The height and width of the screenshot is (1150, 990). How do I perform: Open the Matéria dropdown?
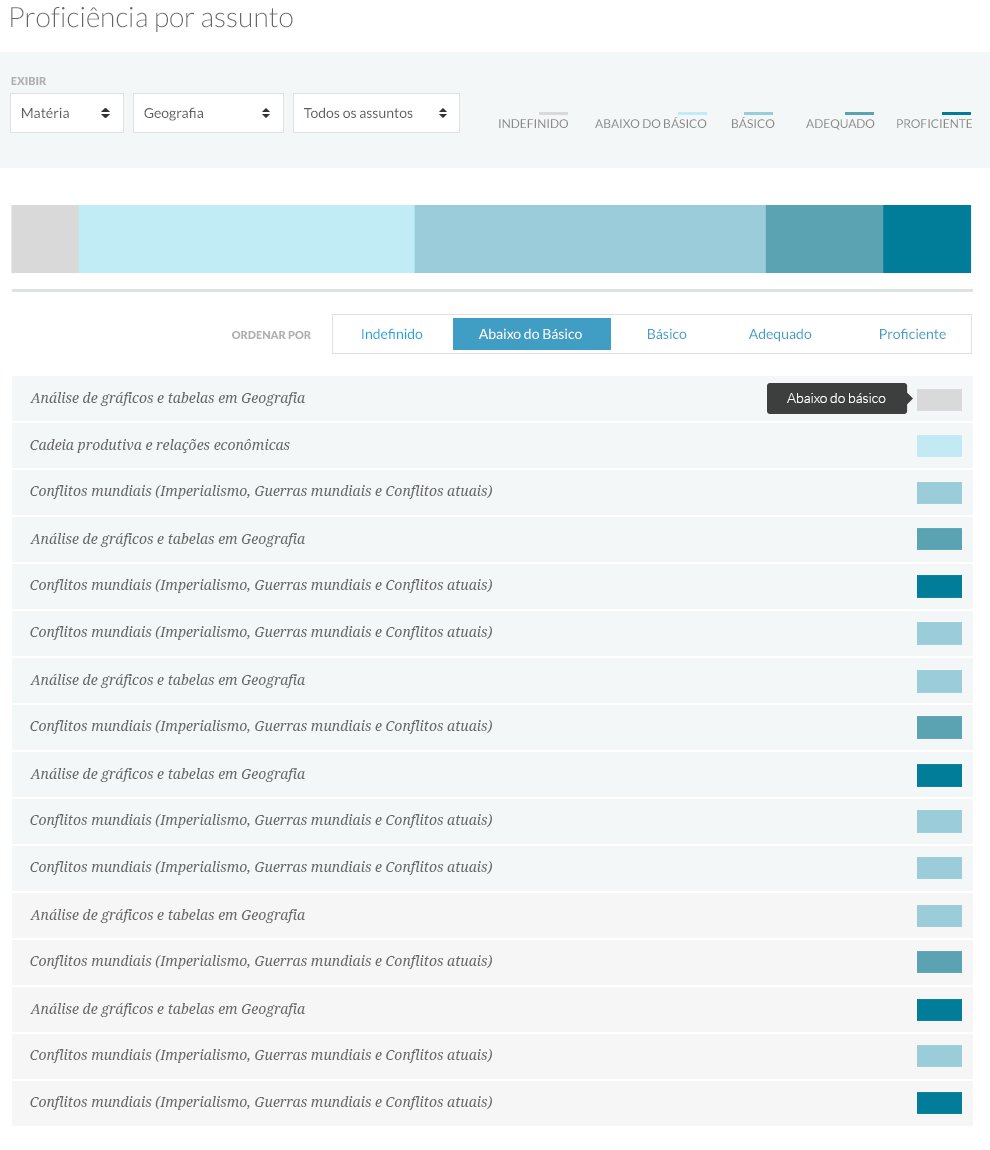click(x=66, y=113)
